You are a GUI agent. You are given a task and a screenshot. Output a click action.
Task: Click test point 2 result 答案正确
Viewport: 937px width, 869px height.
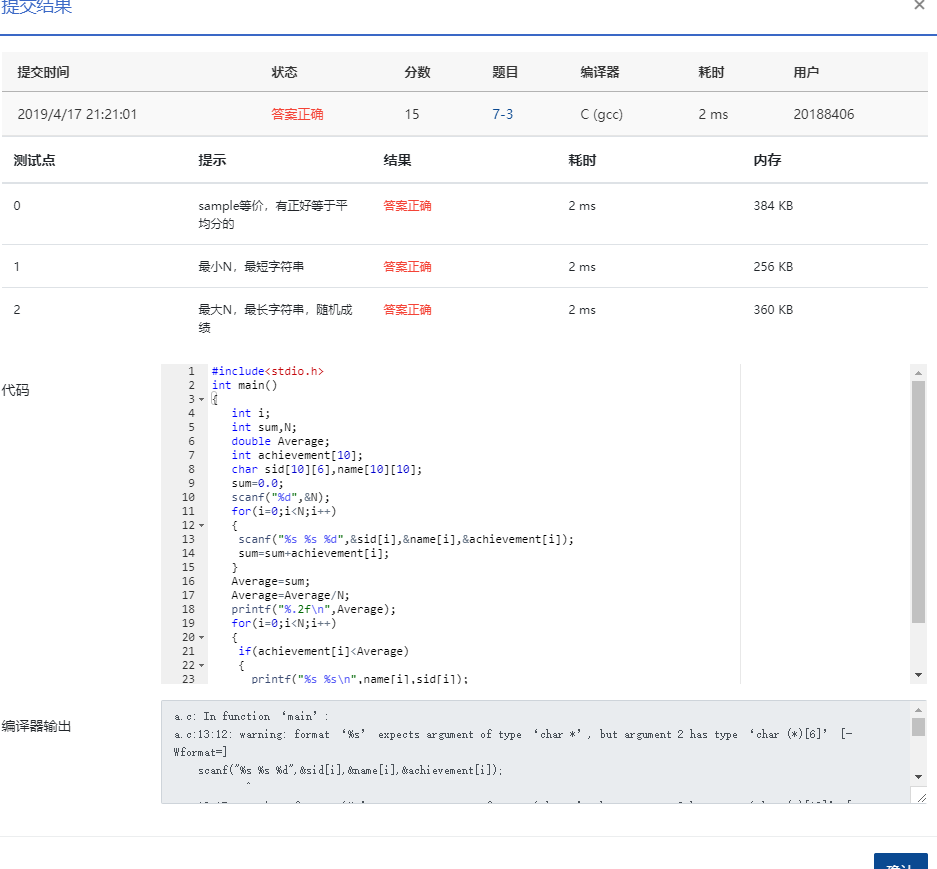(x=408, y=310)
